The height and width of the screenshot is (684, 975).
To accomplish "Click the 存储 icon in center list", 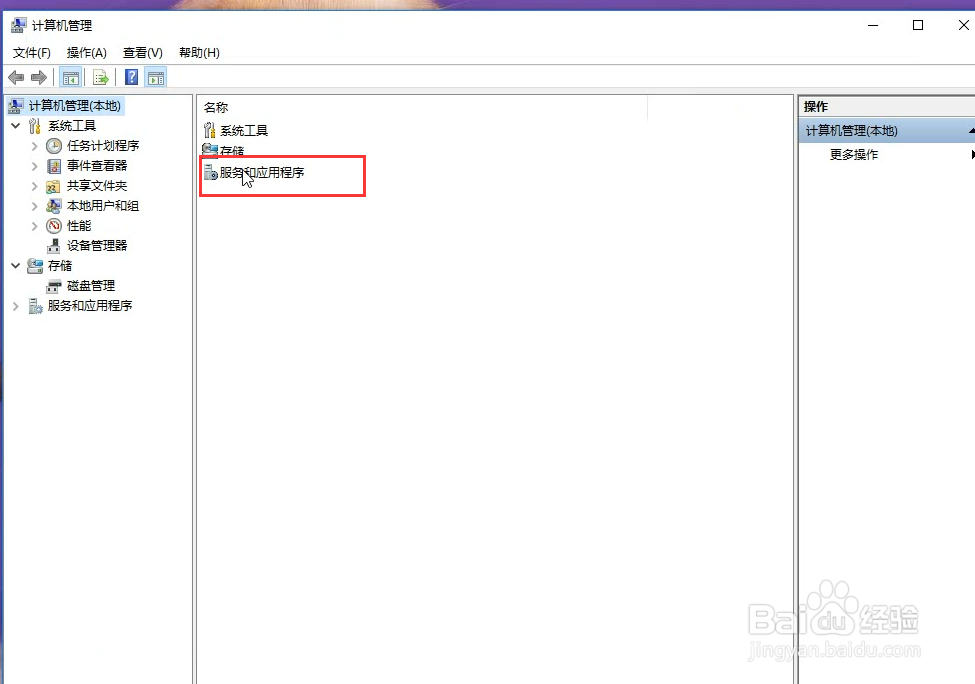I will coord(210,150).
